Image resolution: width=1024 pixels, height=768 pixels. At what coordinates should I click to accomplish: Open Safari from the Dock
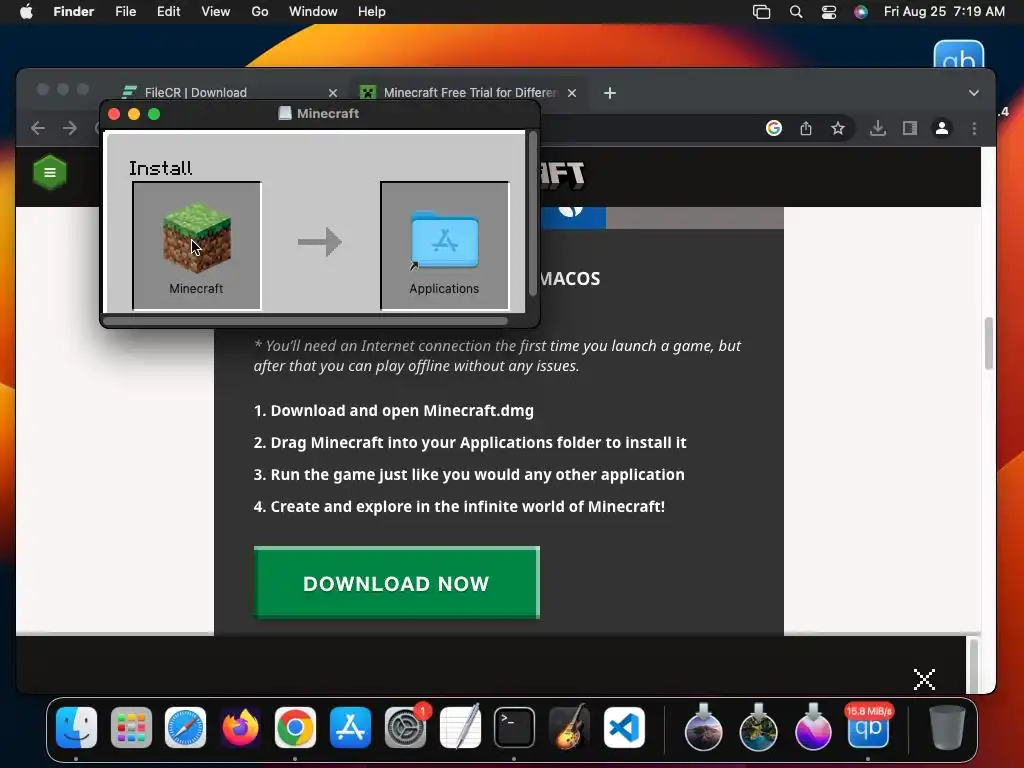point(185,728)
